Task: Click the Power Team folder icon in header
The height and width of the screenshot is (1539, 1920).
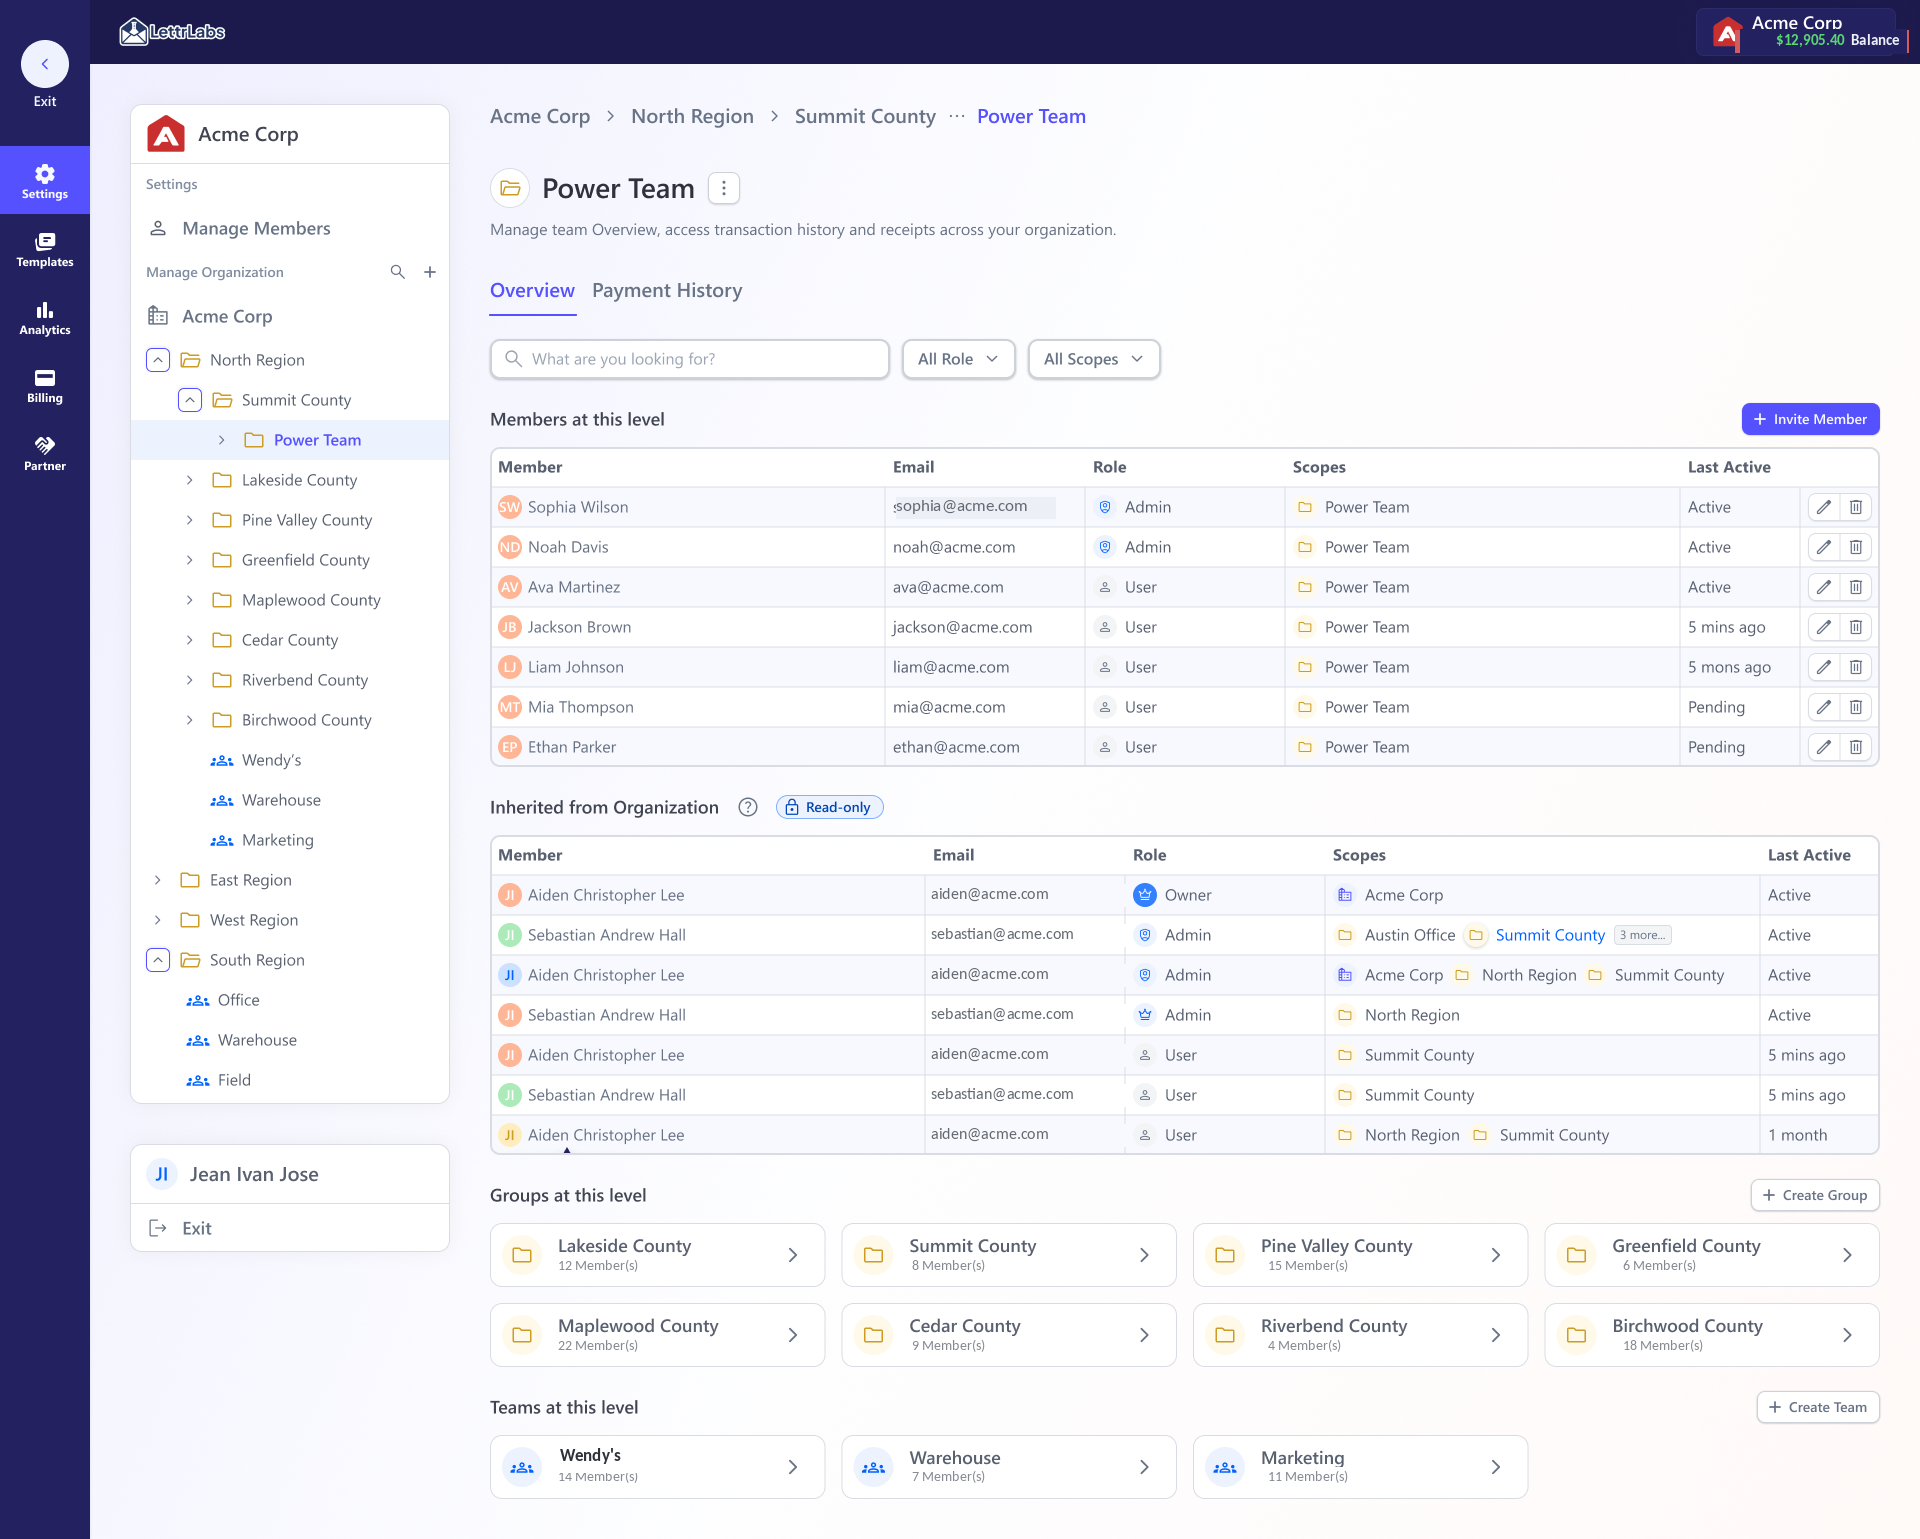Action: coord(510,188)
